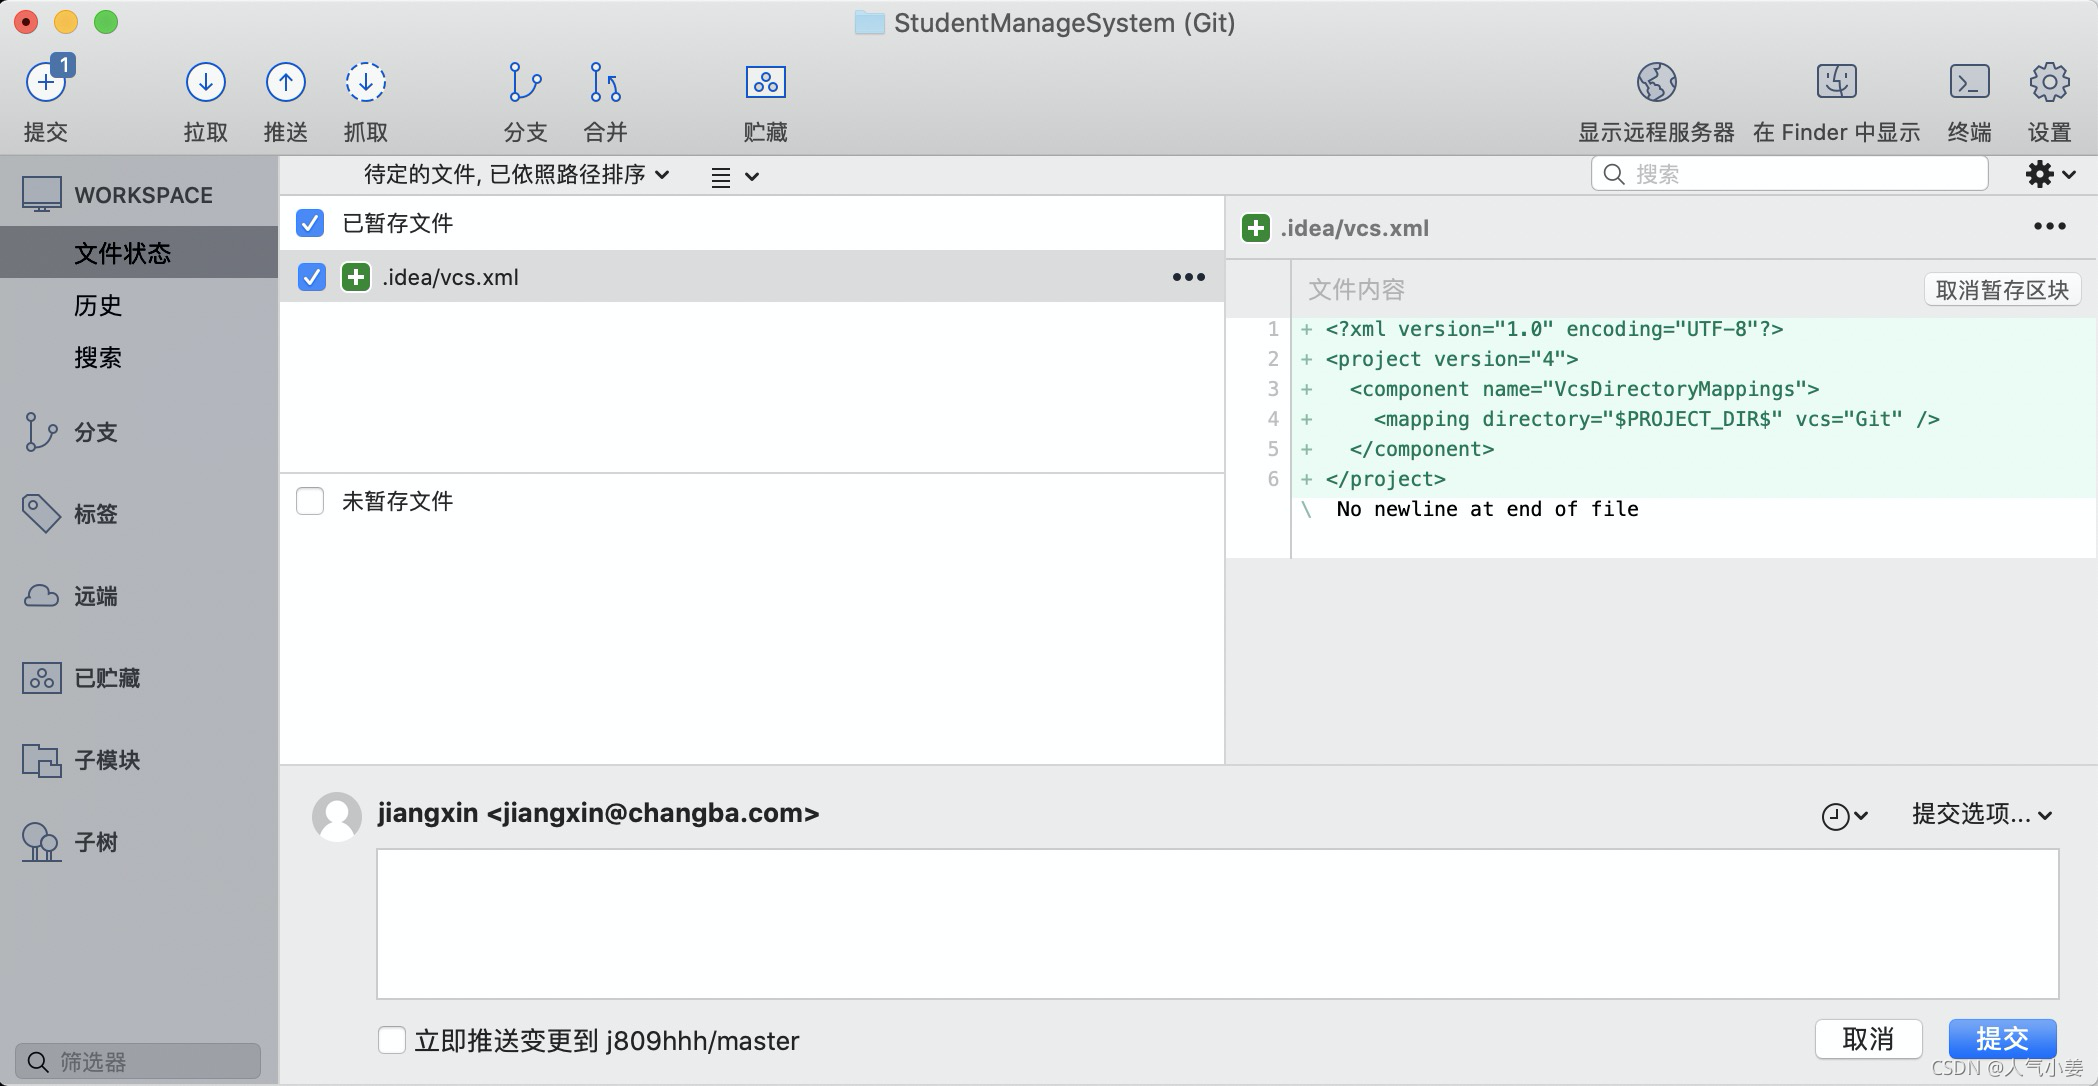The width and height of the screenshot is (2098, 1086).
Task: Click diff line '<project version="4">'
Action: 1452,359
